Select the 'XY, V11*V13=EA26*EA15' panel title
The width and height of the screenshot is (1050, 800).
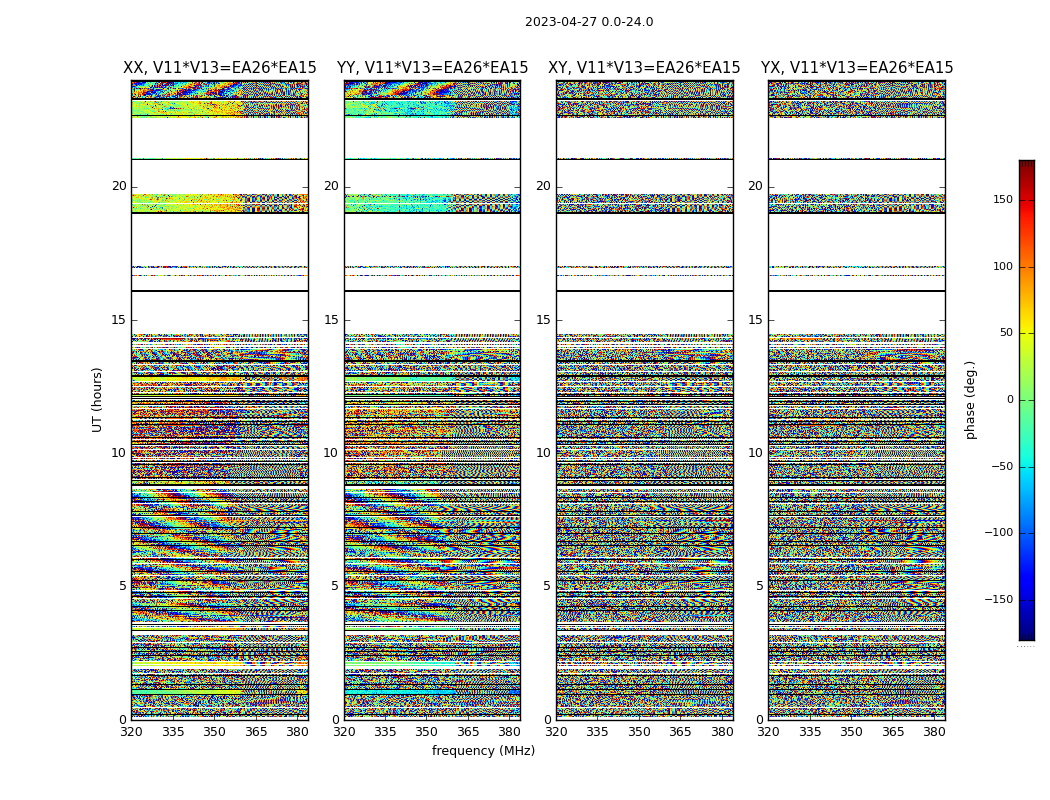pos(644,68)
